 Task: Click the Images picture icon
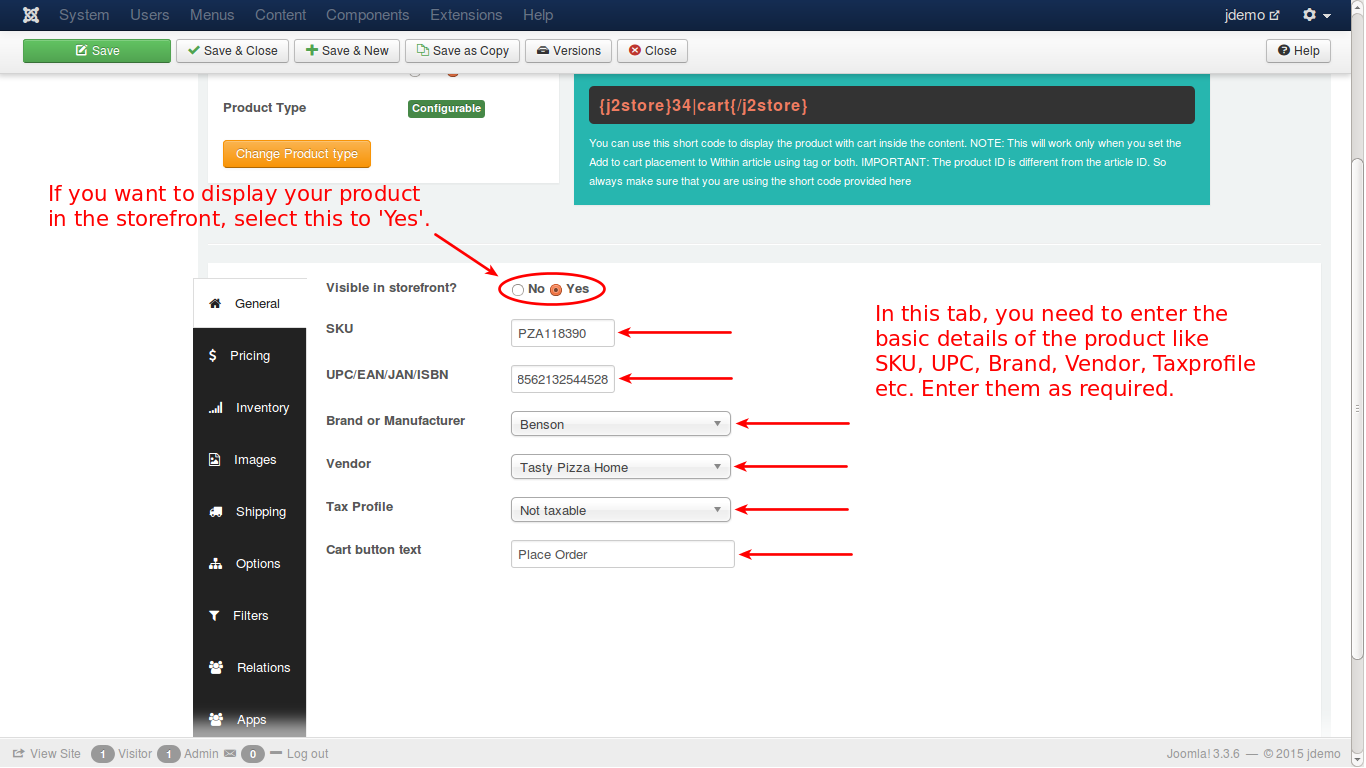tap(214, 460)
